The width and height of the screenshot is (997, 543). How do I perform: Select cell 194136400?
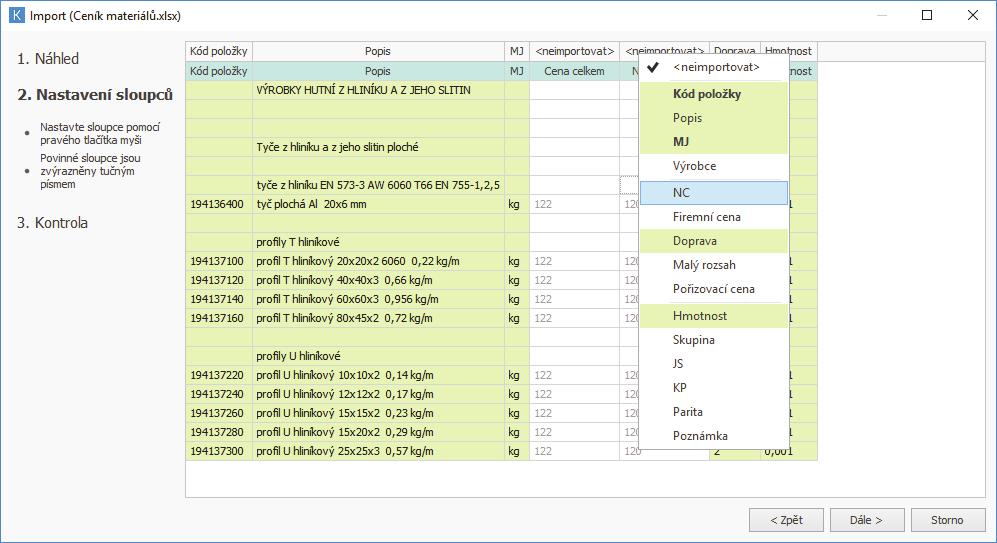coord(219,204)
